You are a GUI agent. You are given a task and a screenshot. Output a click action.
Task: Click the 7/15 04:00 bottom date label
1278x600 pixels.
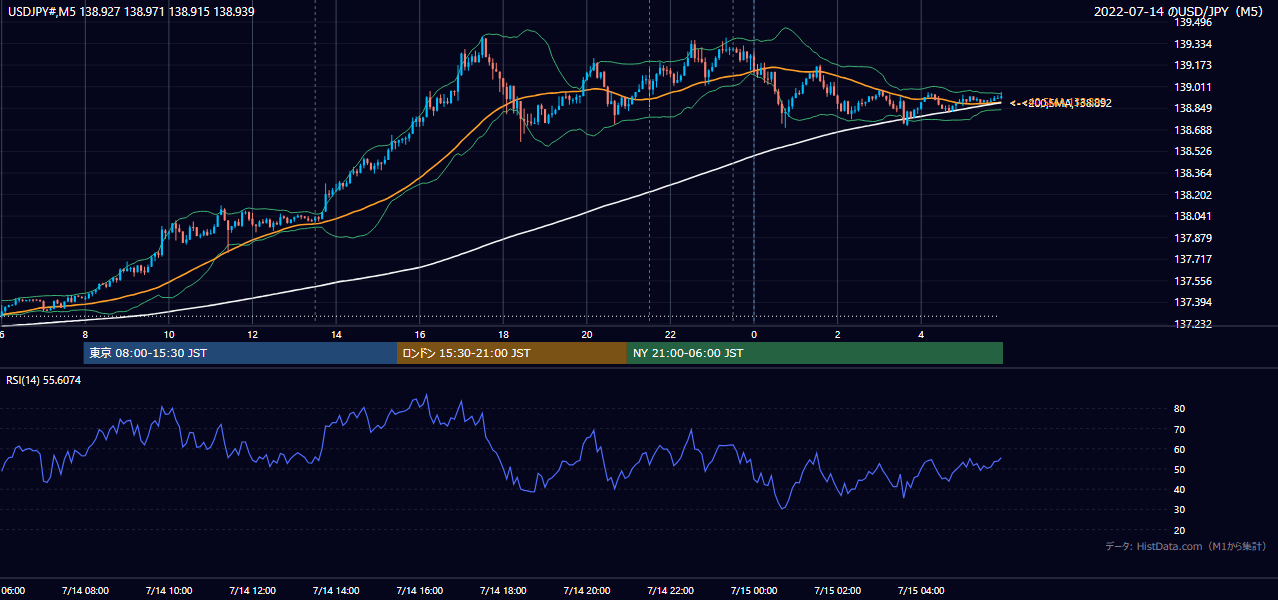(920, 591)
